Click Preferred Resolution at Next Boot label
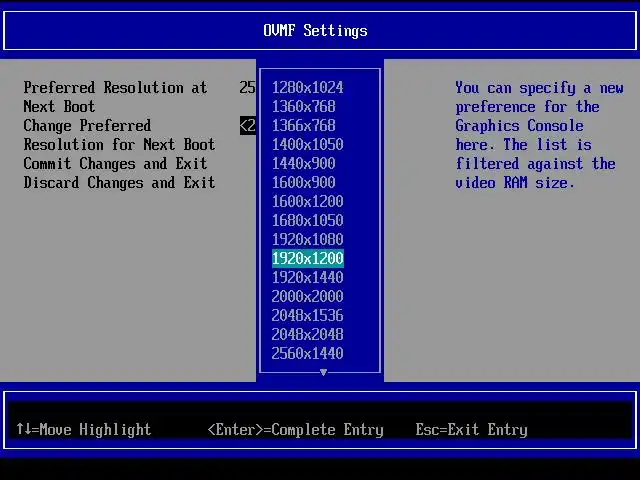Image resolution: width=640 pixels, height=480 pixels. click(x=116, y=97)
